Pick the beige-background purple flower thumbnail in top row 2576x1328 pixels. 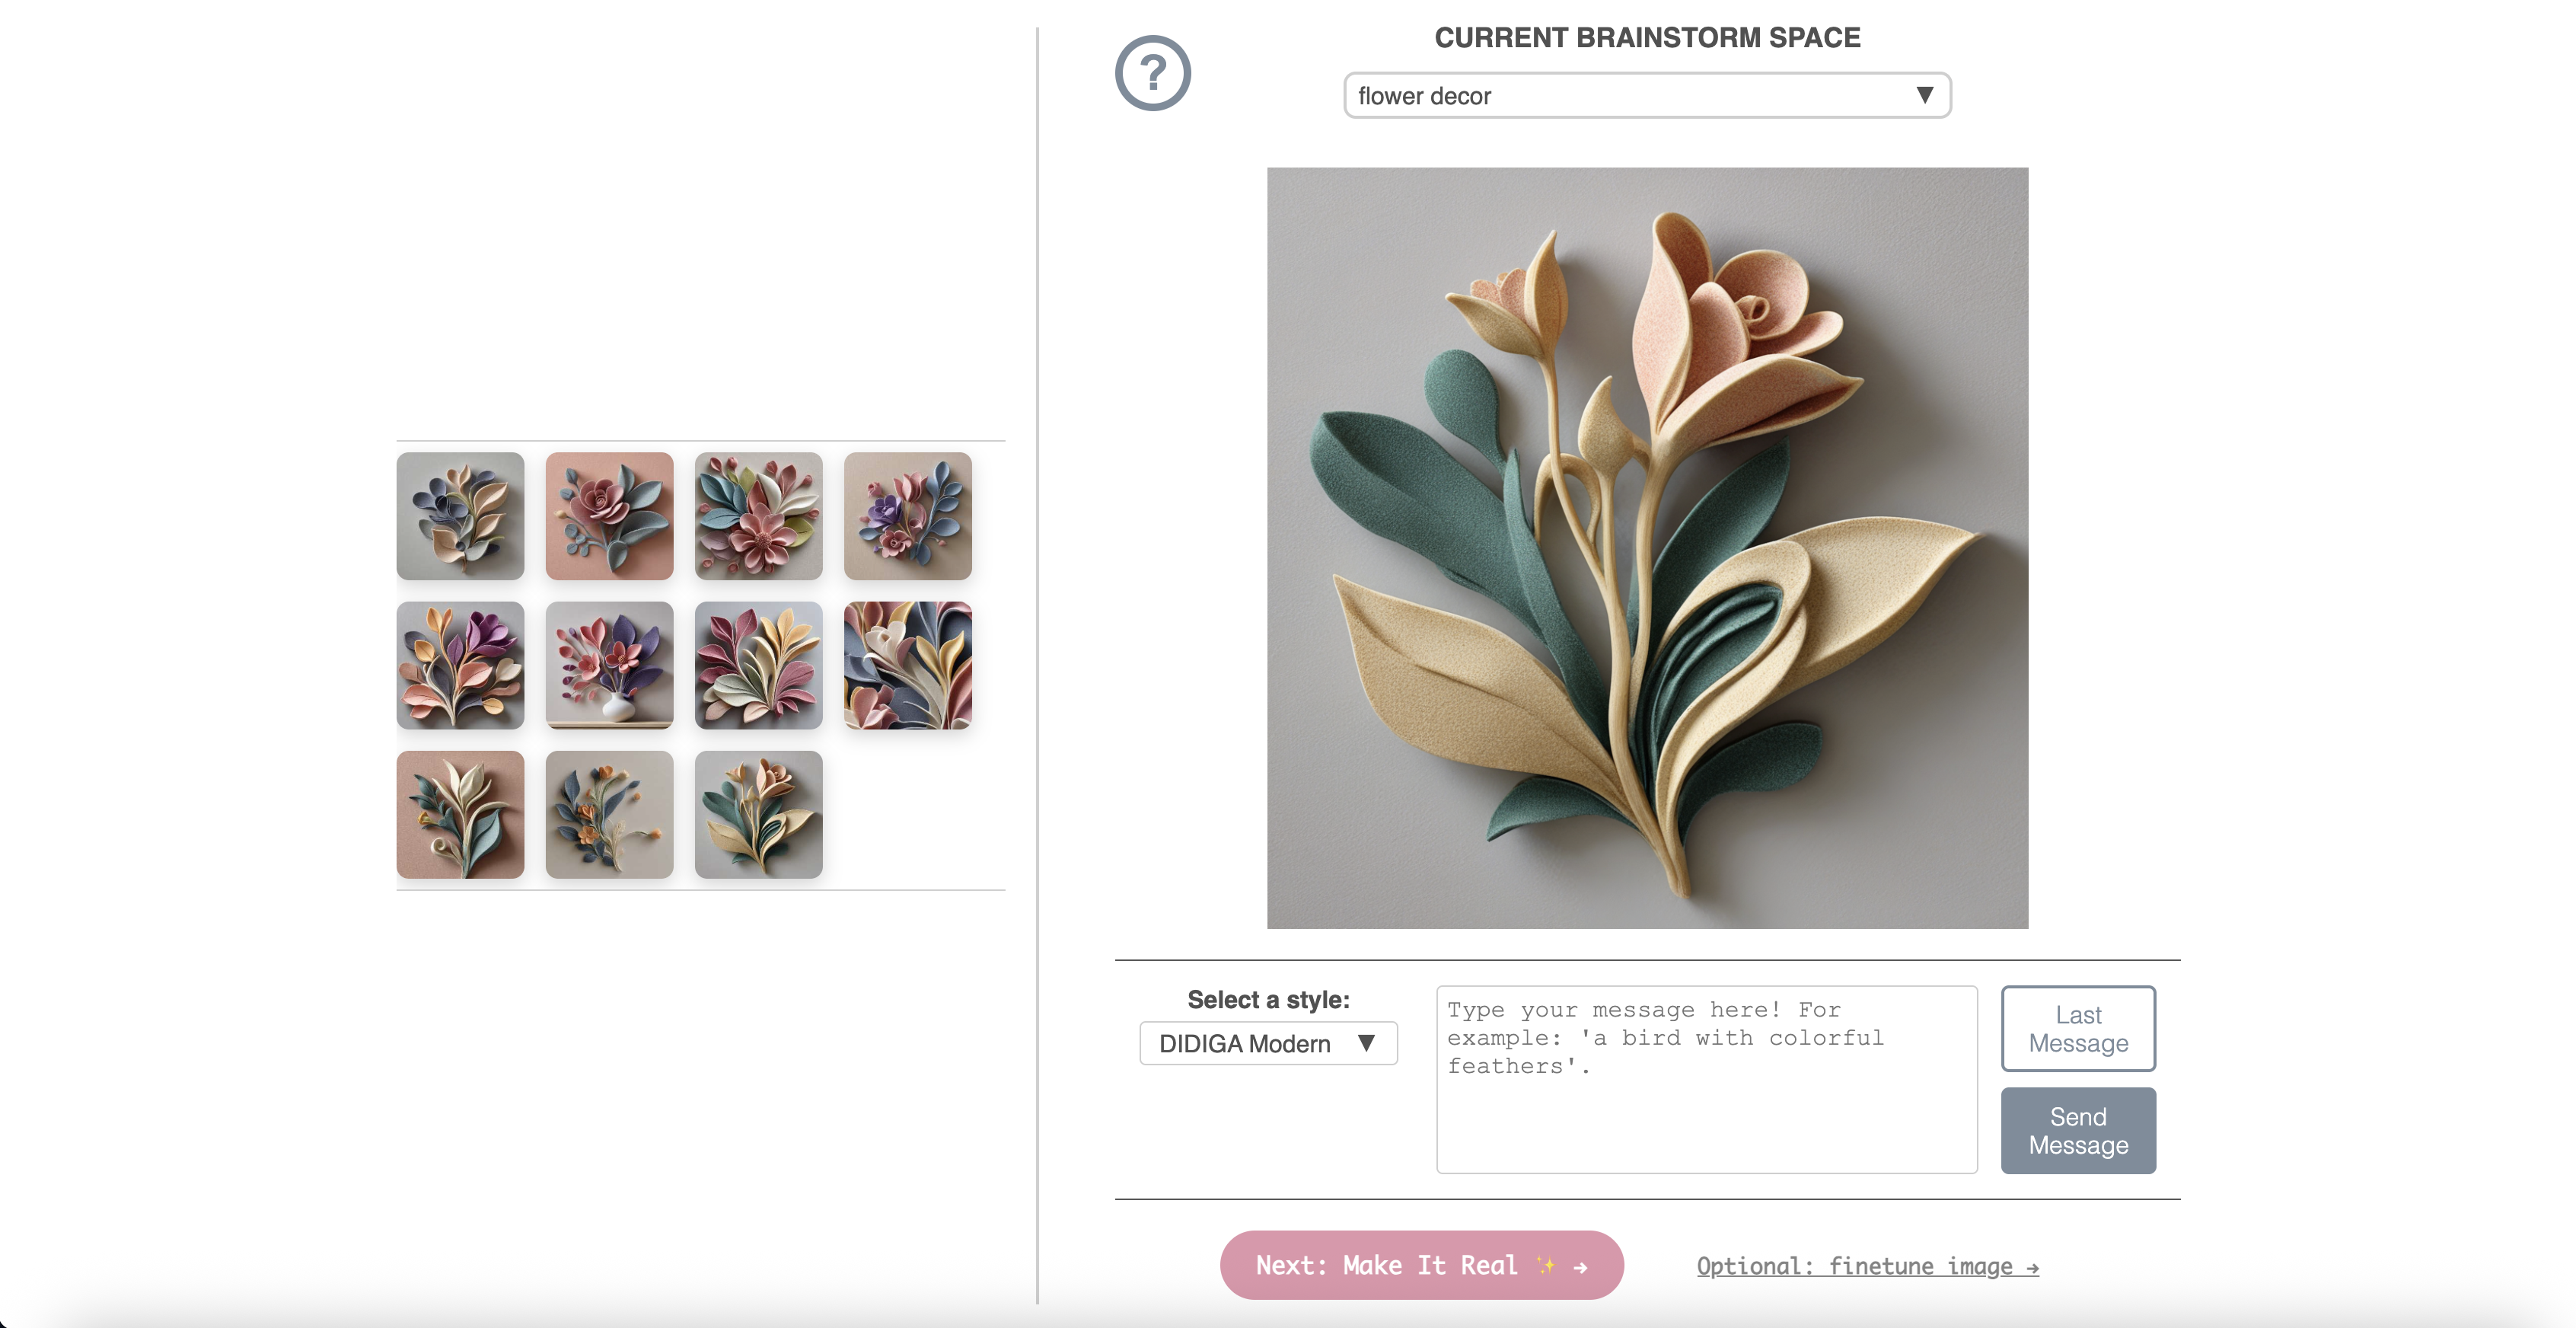pyautogui.click(x=907, y=516)
